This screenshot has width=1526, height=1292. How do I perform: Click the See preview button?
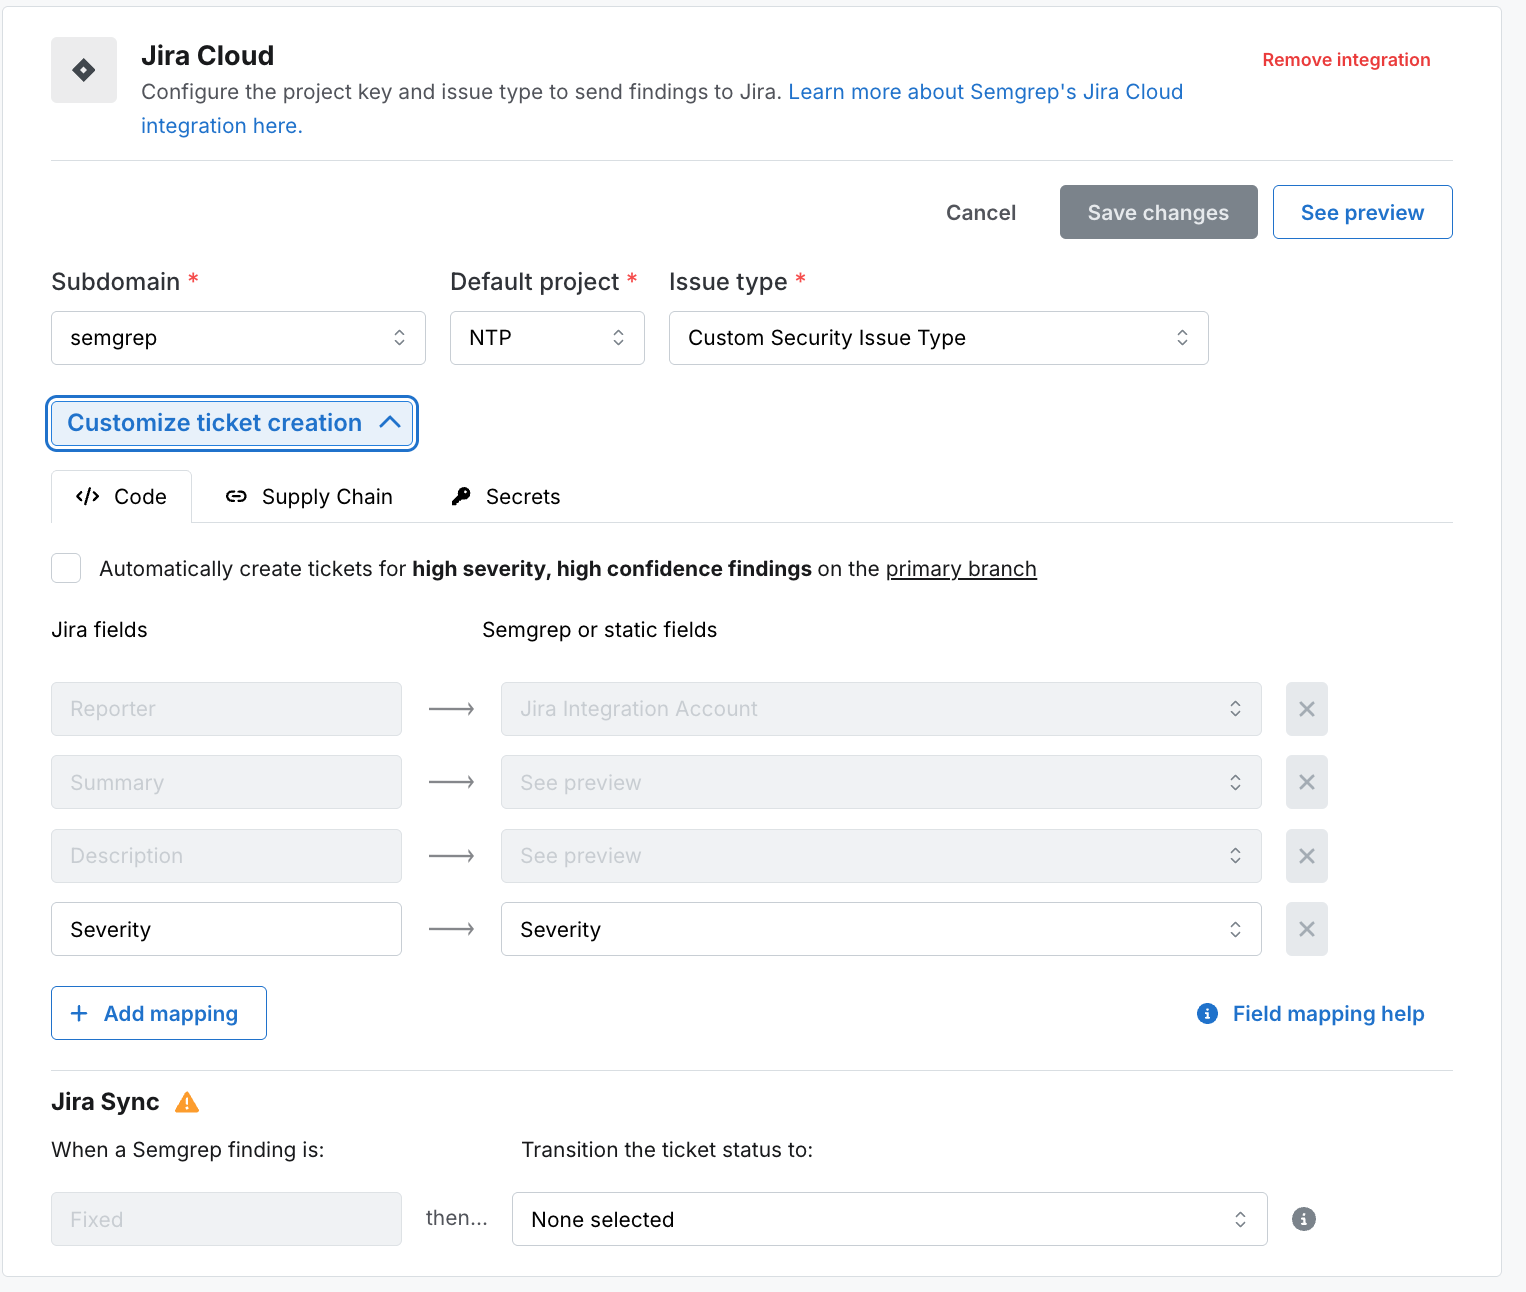pos(1362,212)
